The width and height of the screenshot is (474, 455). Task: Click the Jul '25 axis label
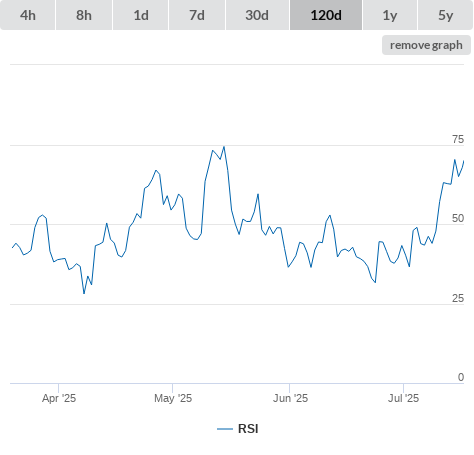pyautogui.click(x=403, y=398)
